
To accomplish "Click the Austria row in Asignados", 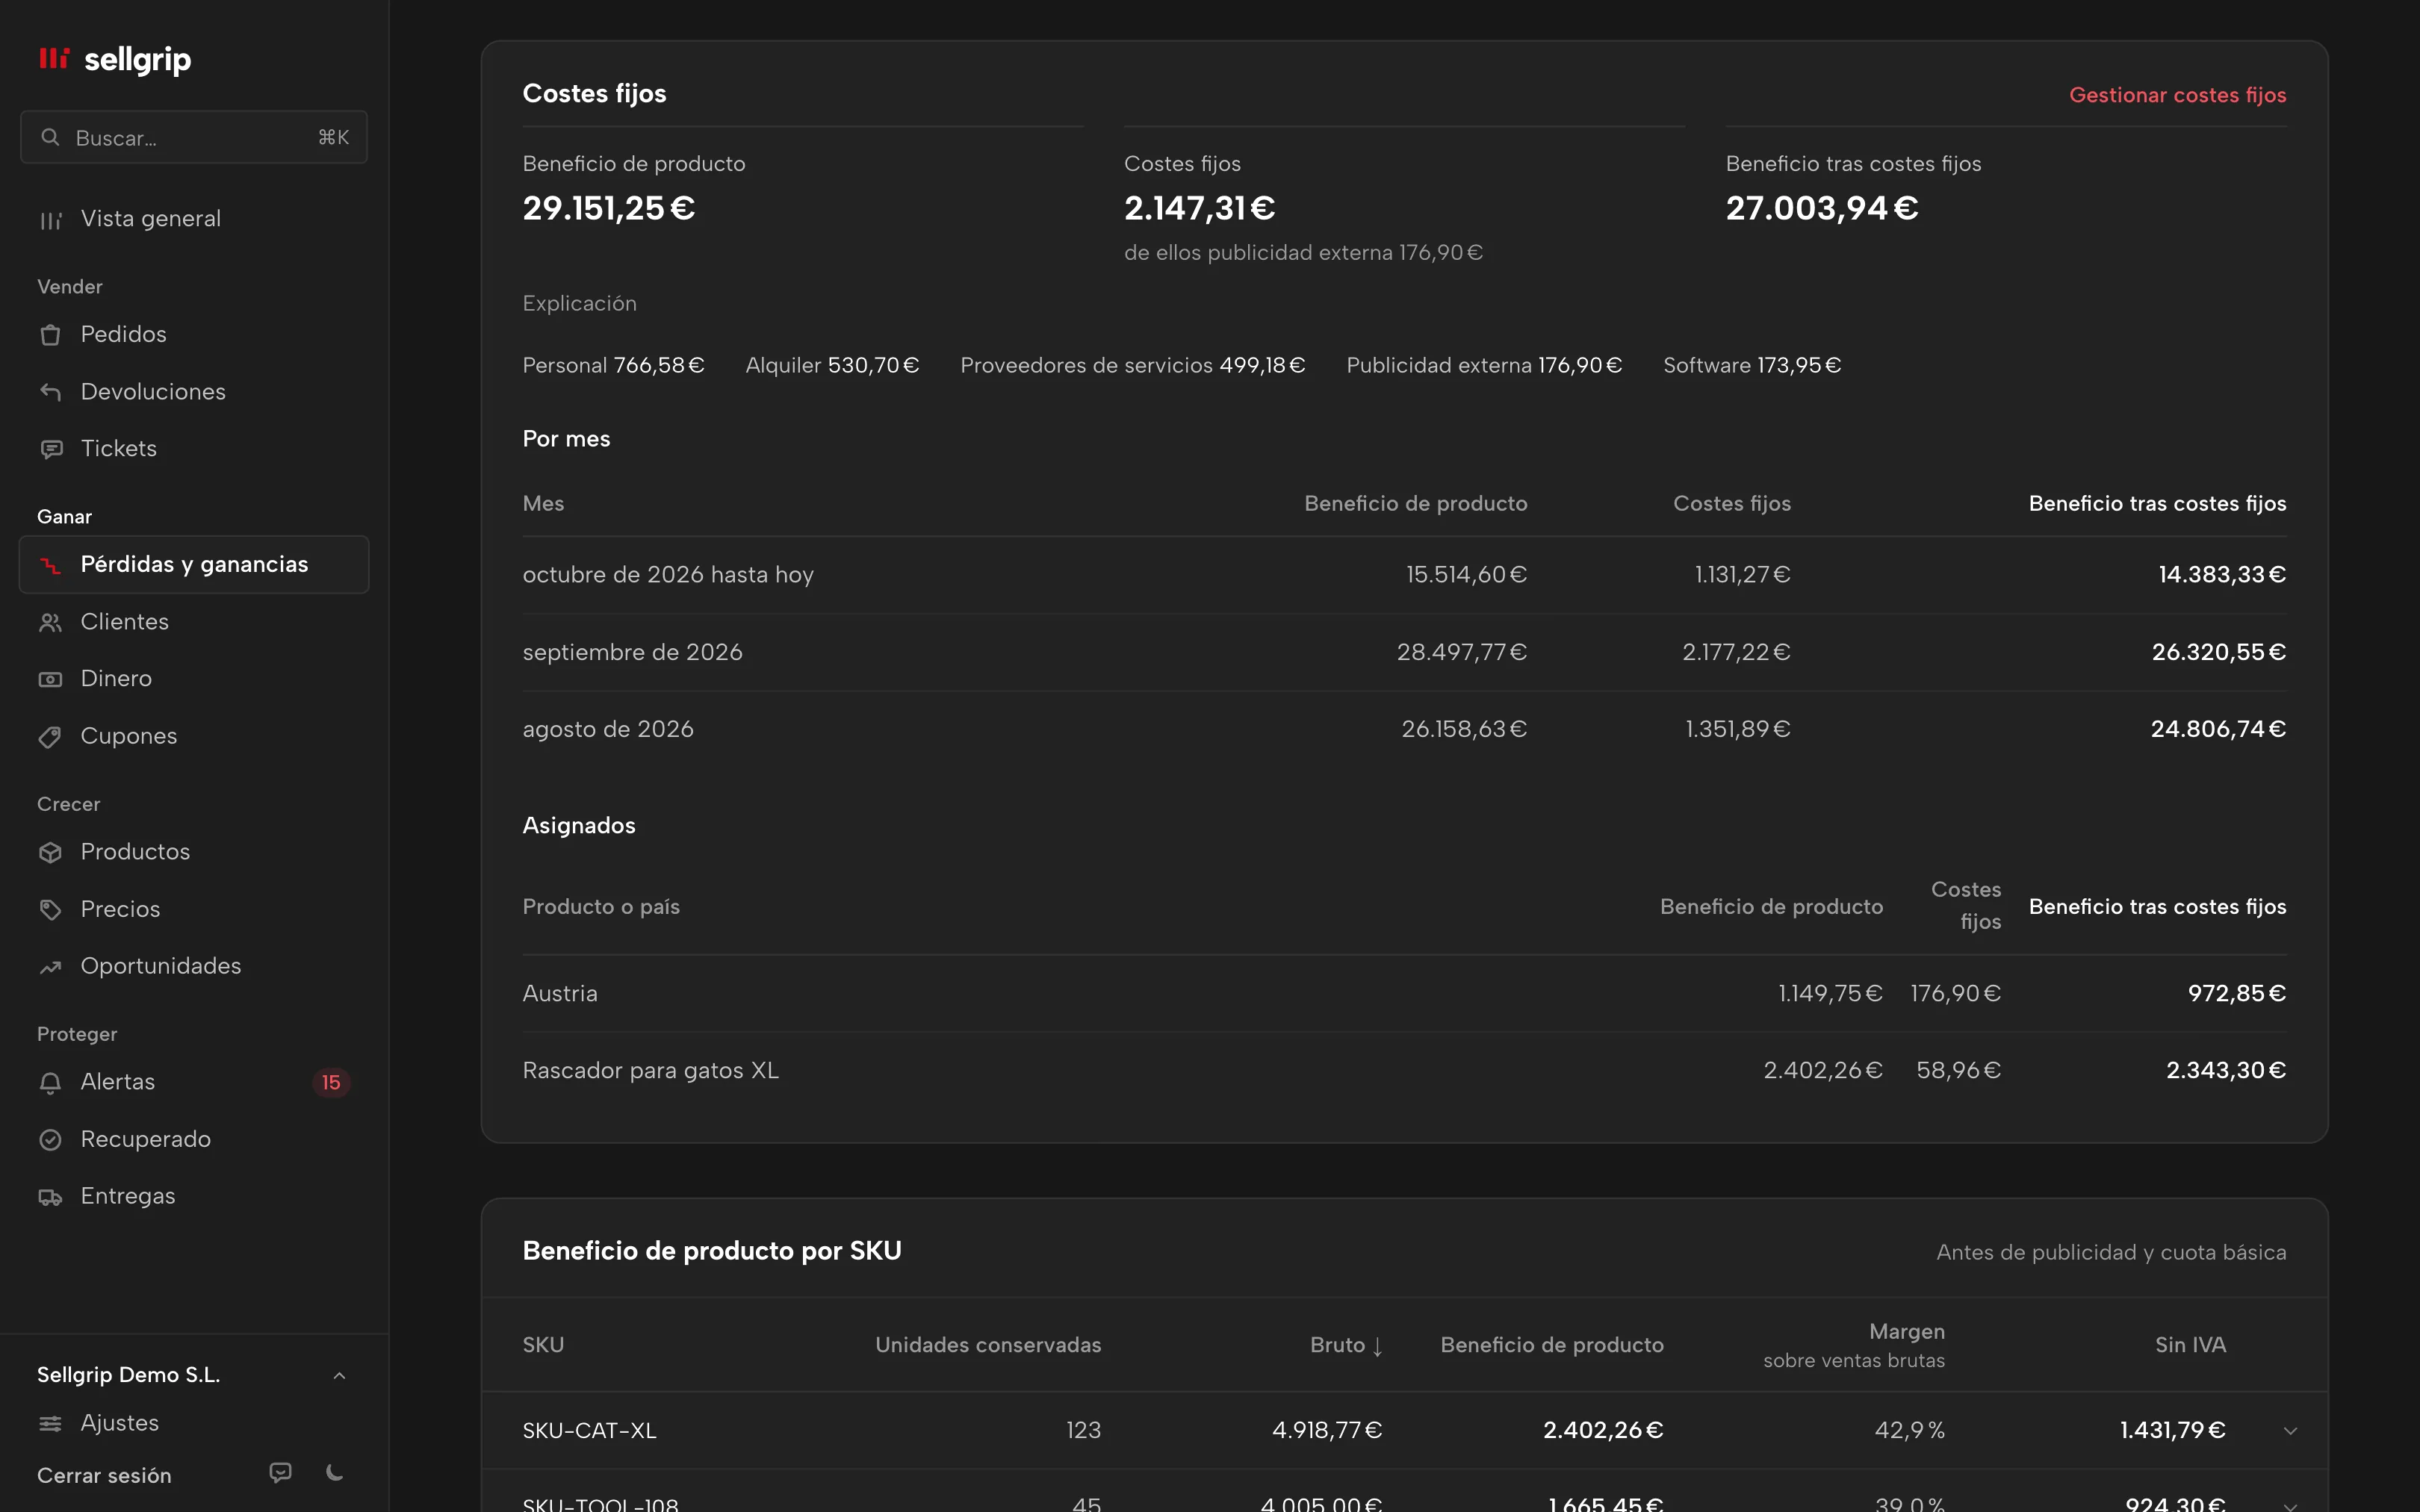I will pyautogui.click(x=1404, y=993).
